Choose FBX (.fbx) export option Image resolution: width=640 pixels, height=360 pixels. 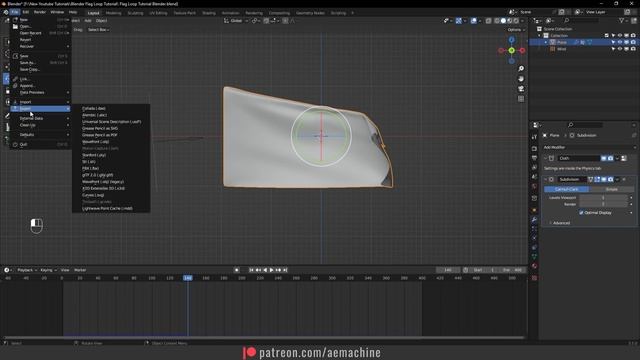(111, 168)
